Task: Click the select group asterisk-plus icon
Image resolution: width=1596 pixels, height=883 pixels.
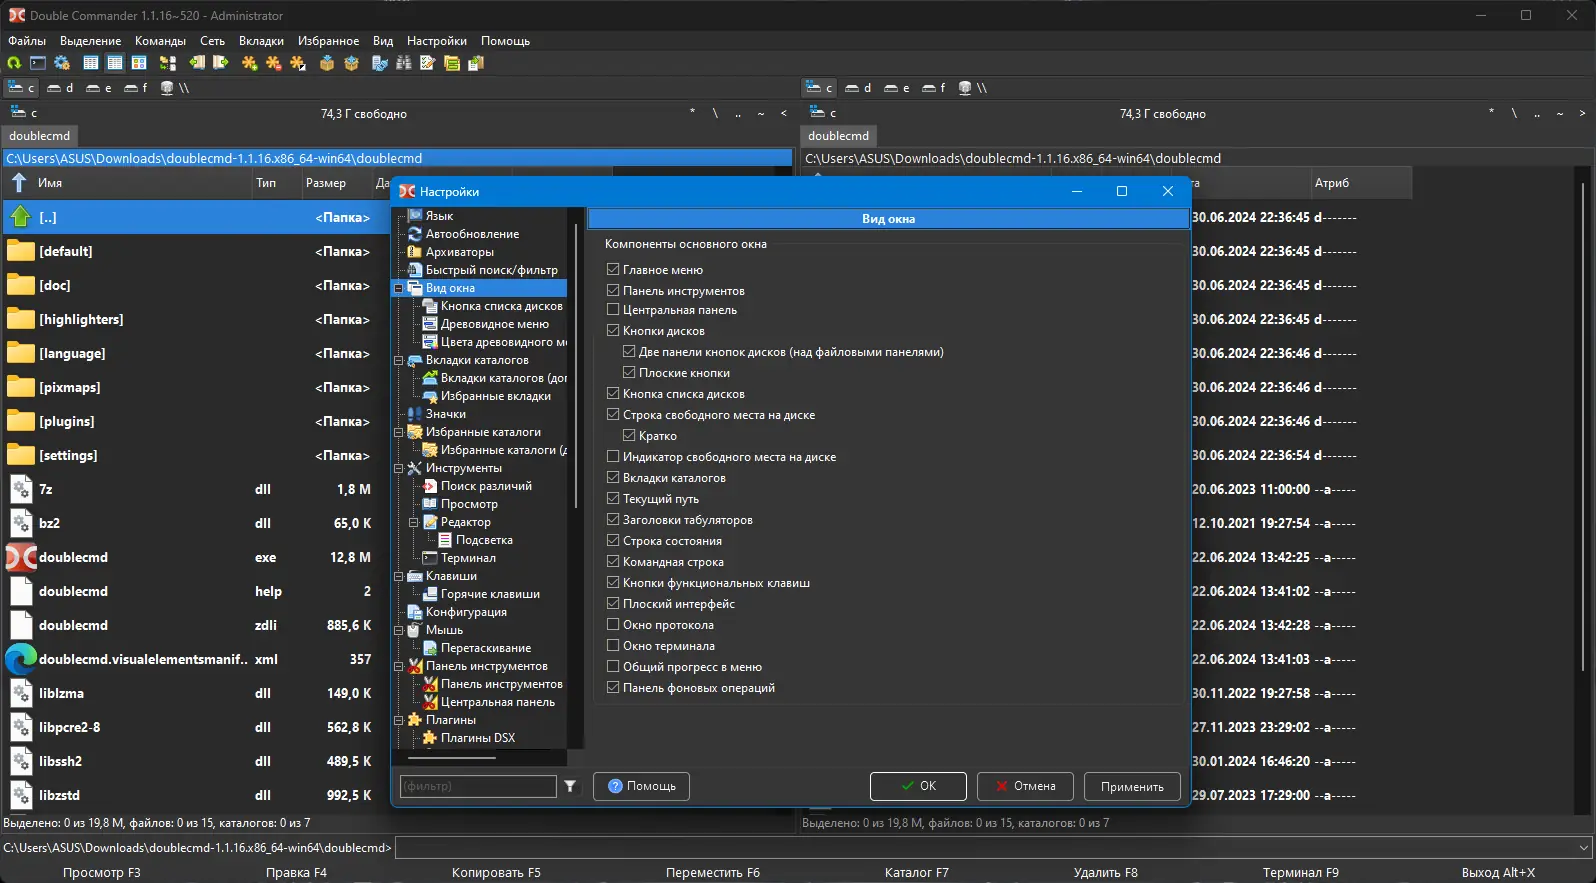Action: pyautogui.click(x=249, y=63)
